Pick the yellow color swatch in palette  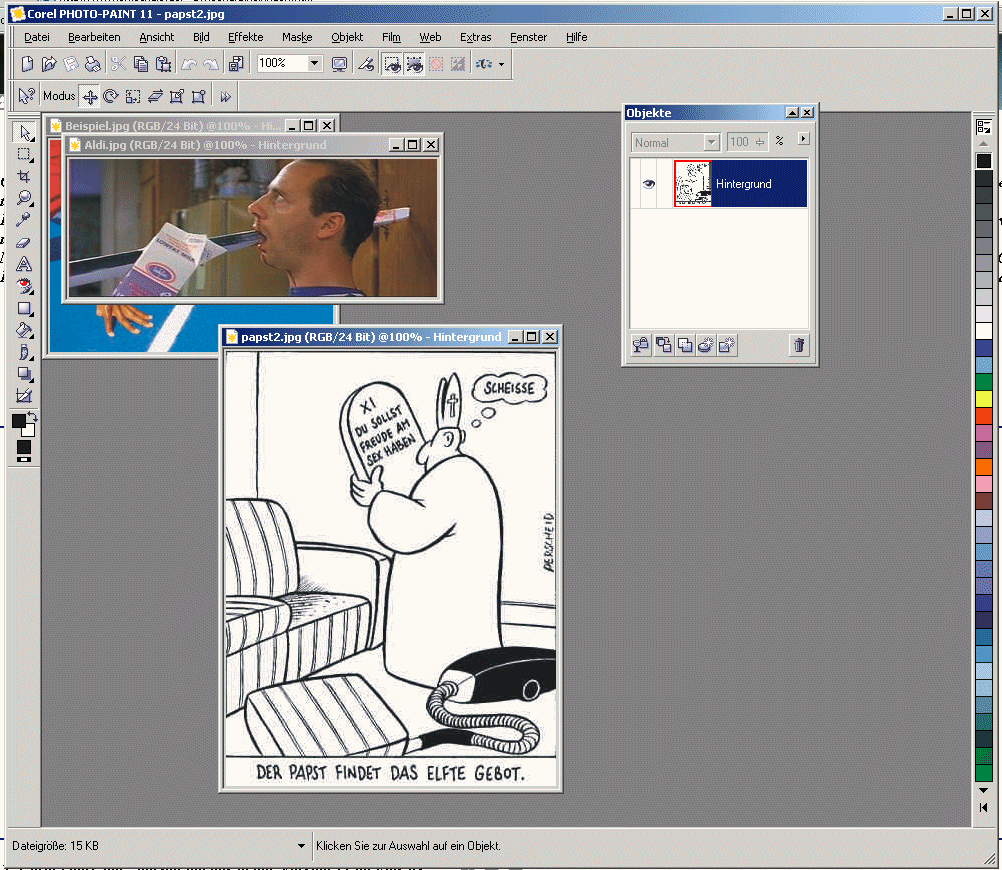tap(983, 399)
